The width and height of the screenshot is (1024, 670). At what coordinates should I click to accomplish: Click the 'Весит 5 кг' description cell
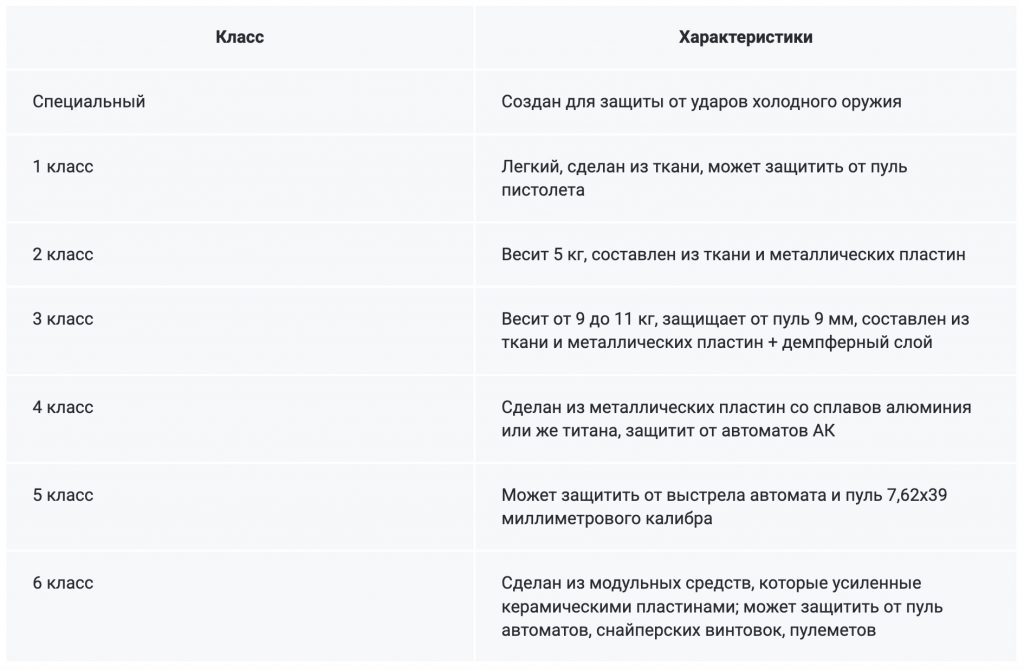point(745,255)
